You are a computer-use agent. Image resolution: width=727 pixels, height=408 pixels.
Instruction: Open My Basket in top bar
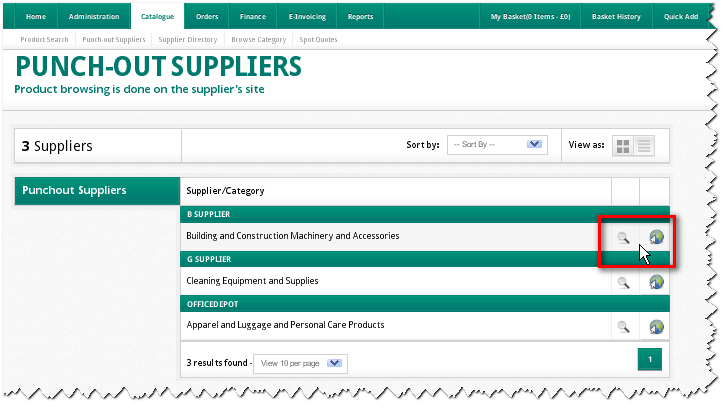[530, 17]
